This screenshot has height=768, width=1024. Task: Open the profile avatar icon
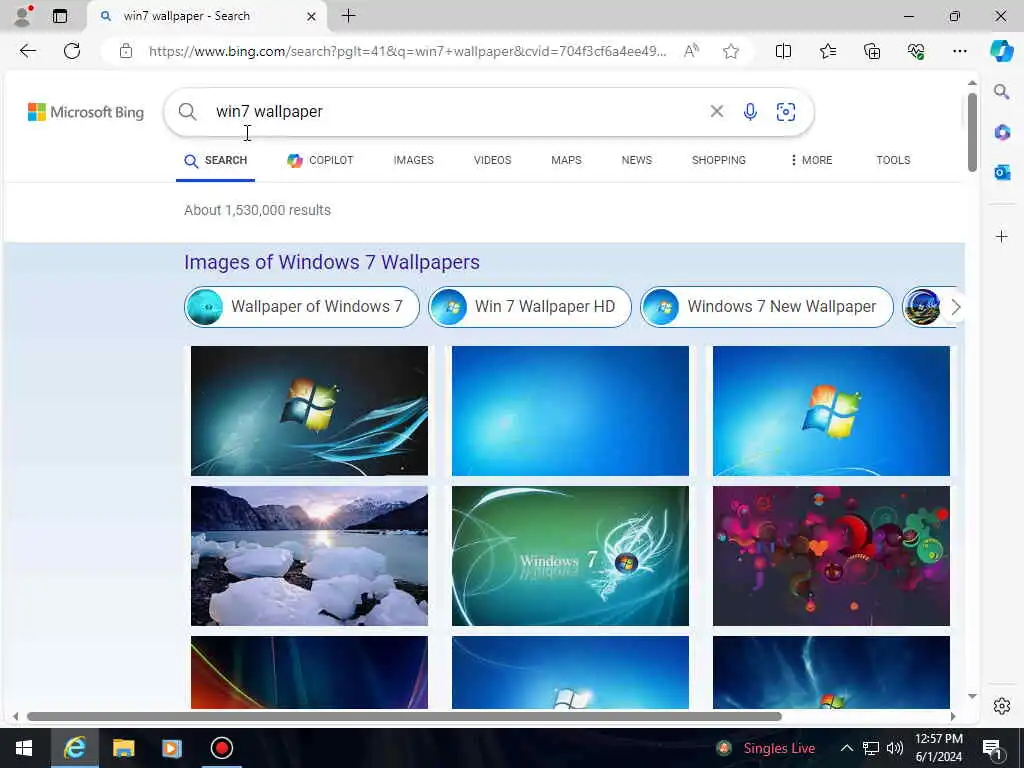22,16
